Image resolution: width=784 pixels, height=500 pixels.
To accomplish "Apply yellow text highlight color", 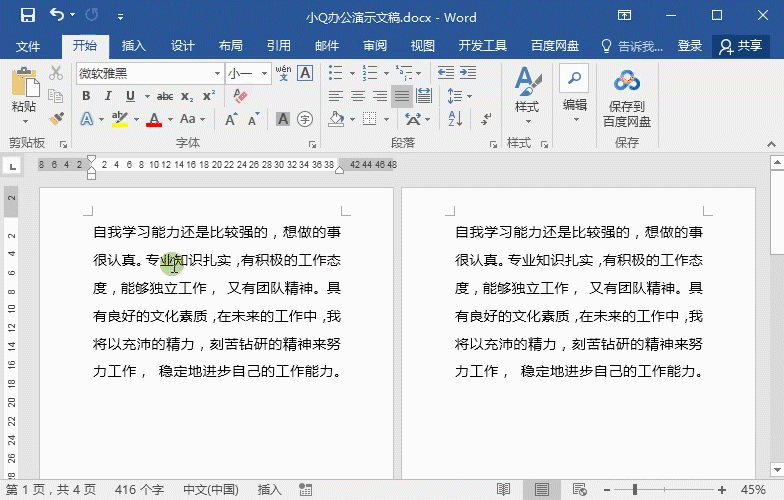I will pos(120,119).
